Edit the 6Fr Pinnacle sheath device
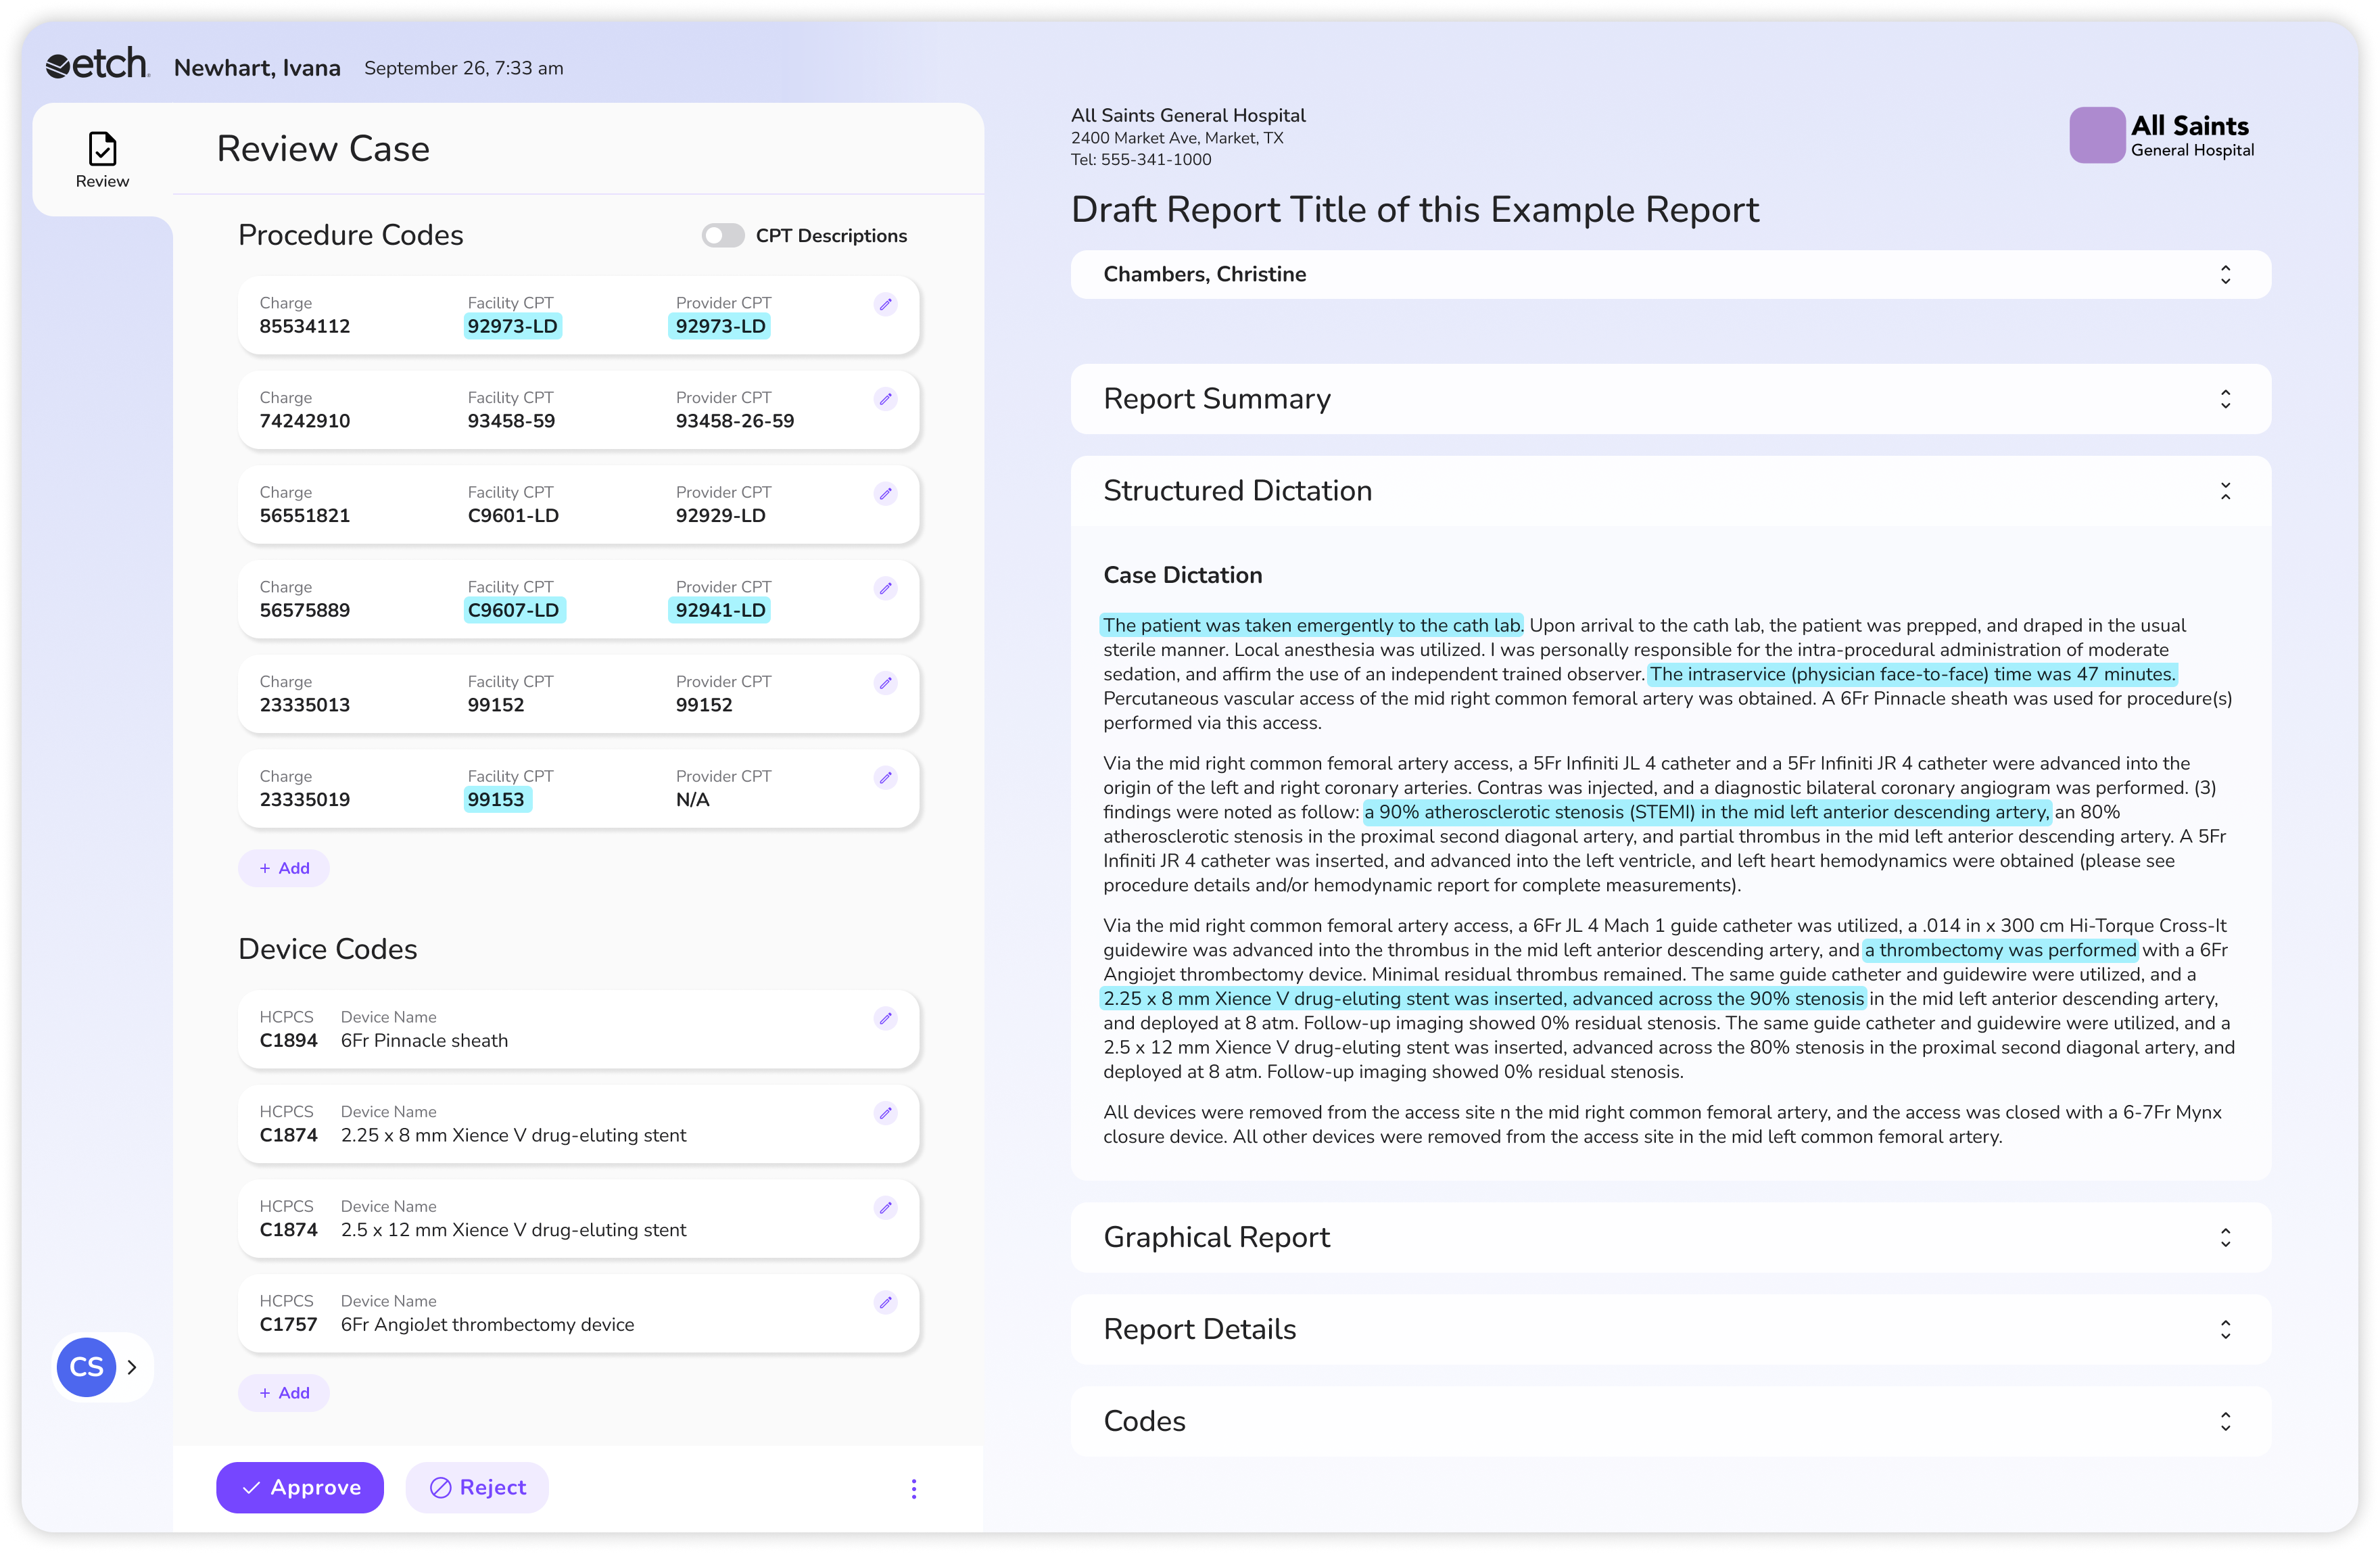The image size is (2380, 1554). tap(885, 1018)
